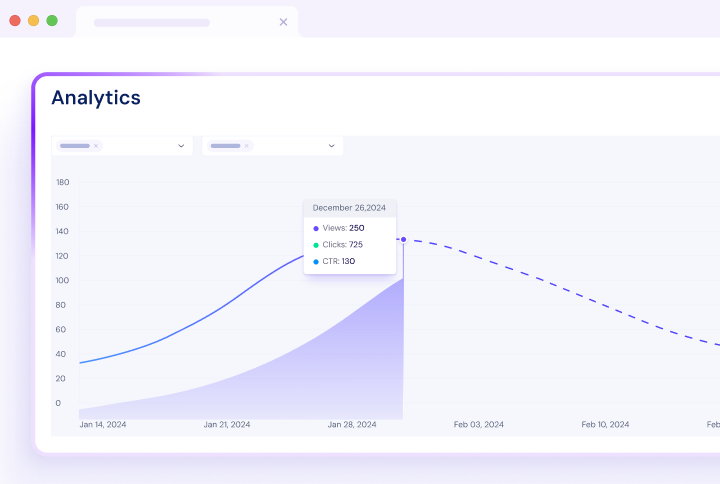This screenshot has height=484, width=720.
Task: Click the Feb 03, 2024 axis label
Action: pos(479,425)
